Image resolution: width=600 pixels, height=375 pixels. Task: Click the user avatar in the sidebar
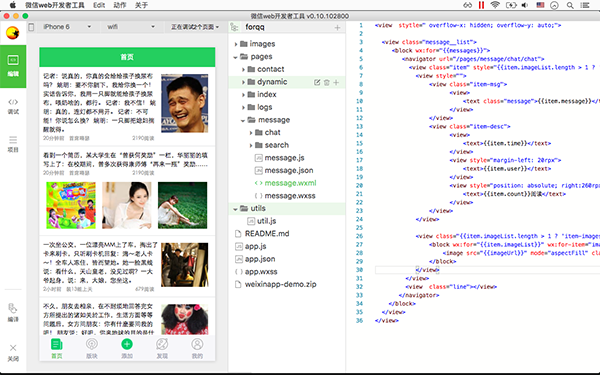[13, 33]
